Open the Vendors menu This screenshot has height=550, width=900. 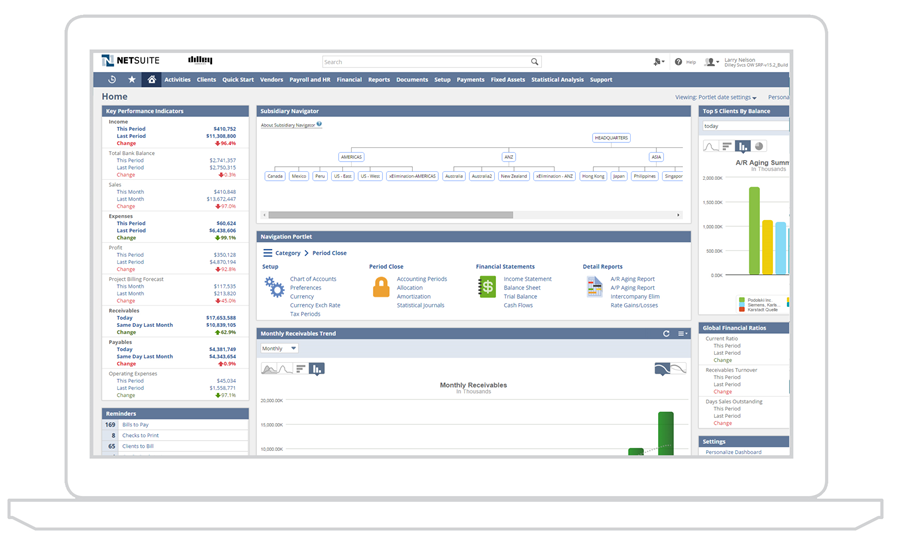(x=271, y=80)
